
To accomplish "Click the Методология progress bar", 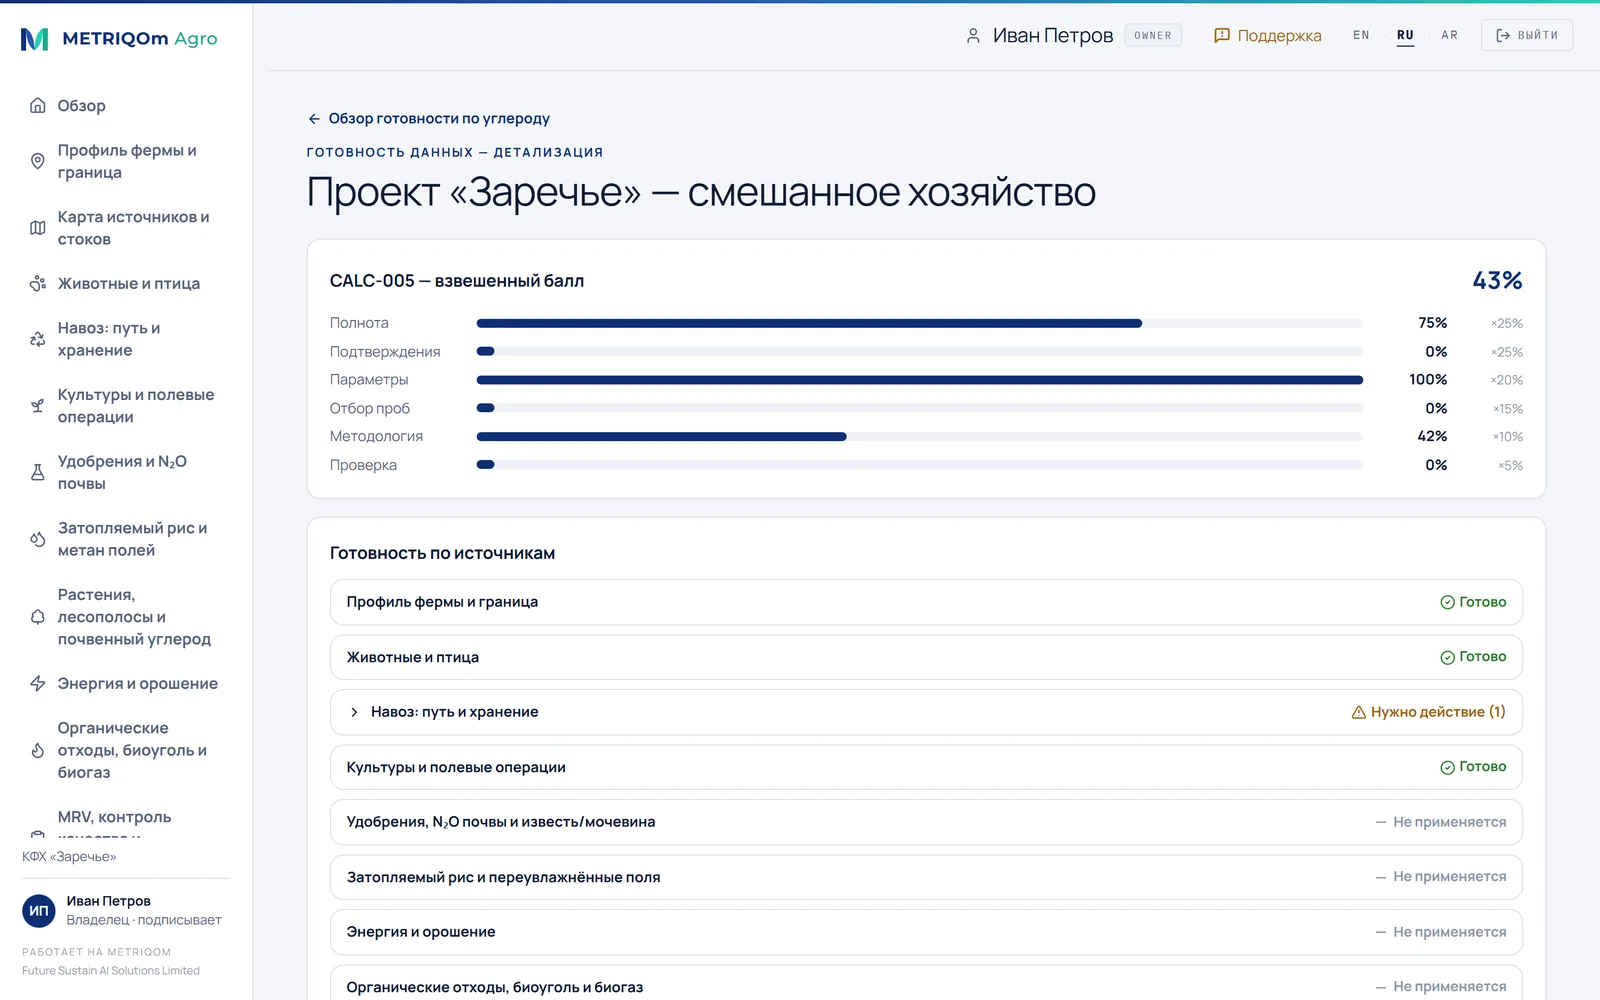I will tap(920, 437).
